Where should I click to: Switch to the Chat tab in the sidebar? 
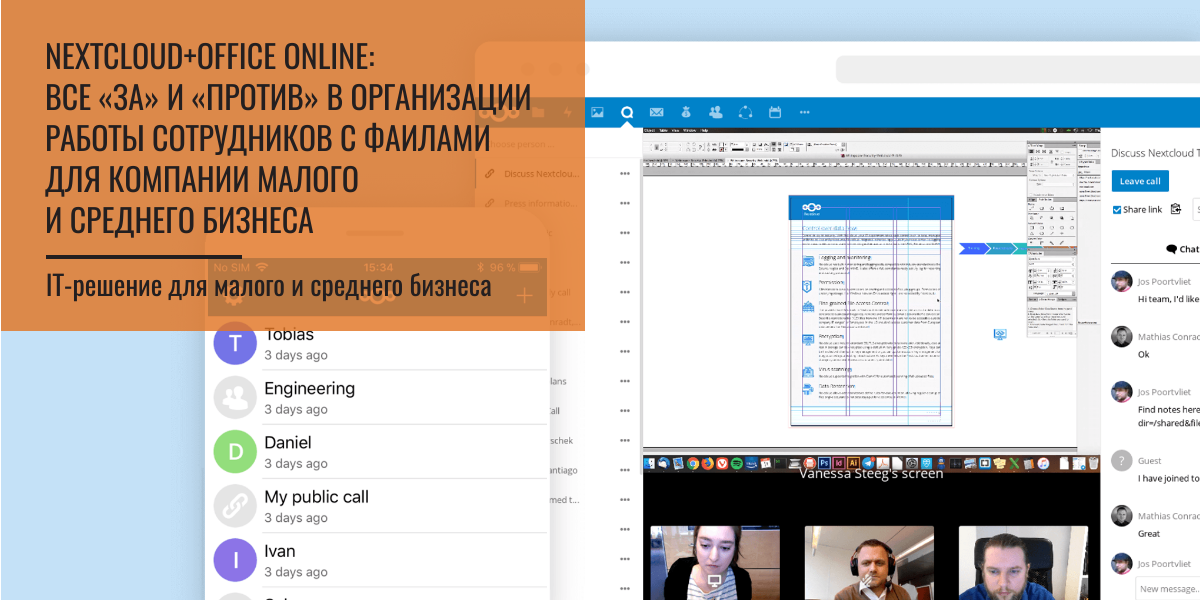(1183, 249)
